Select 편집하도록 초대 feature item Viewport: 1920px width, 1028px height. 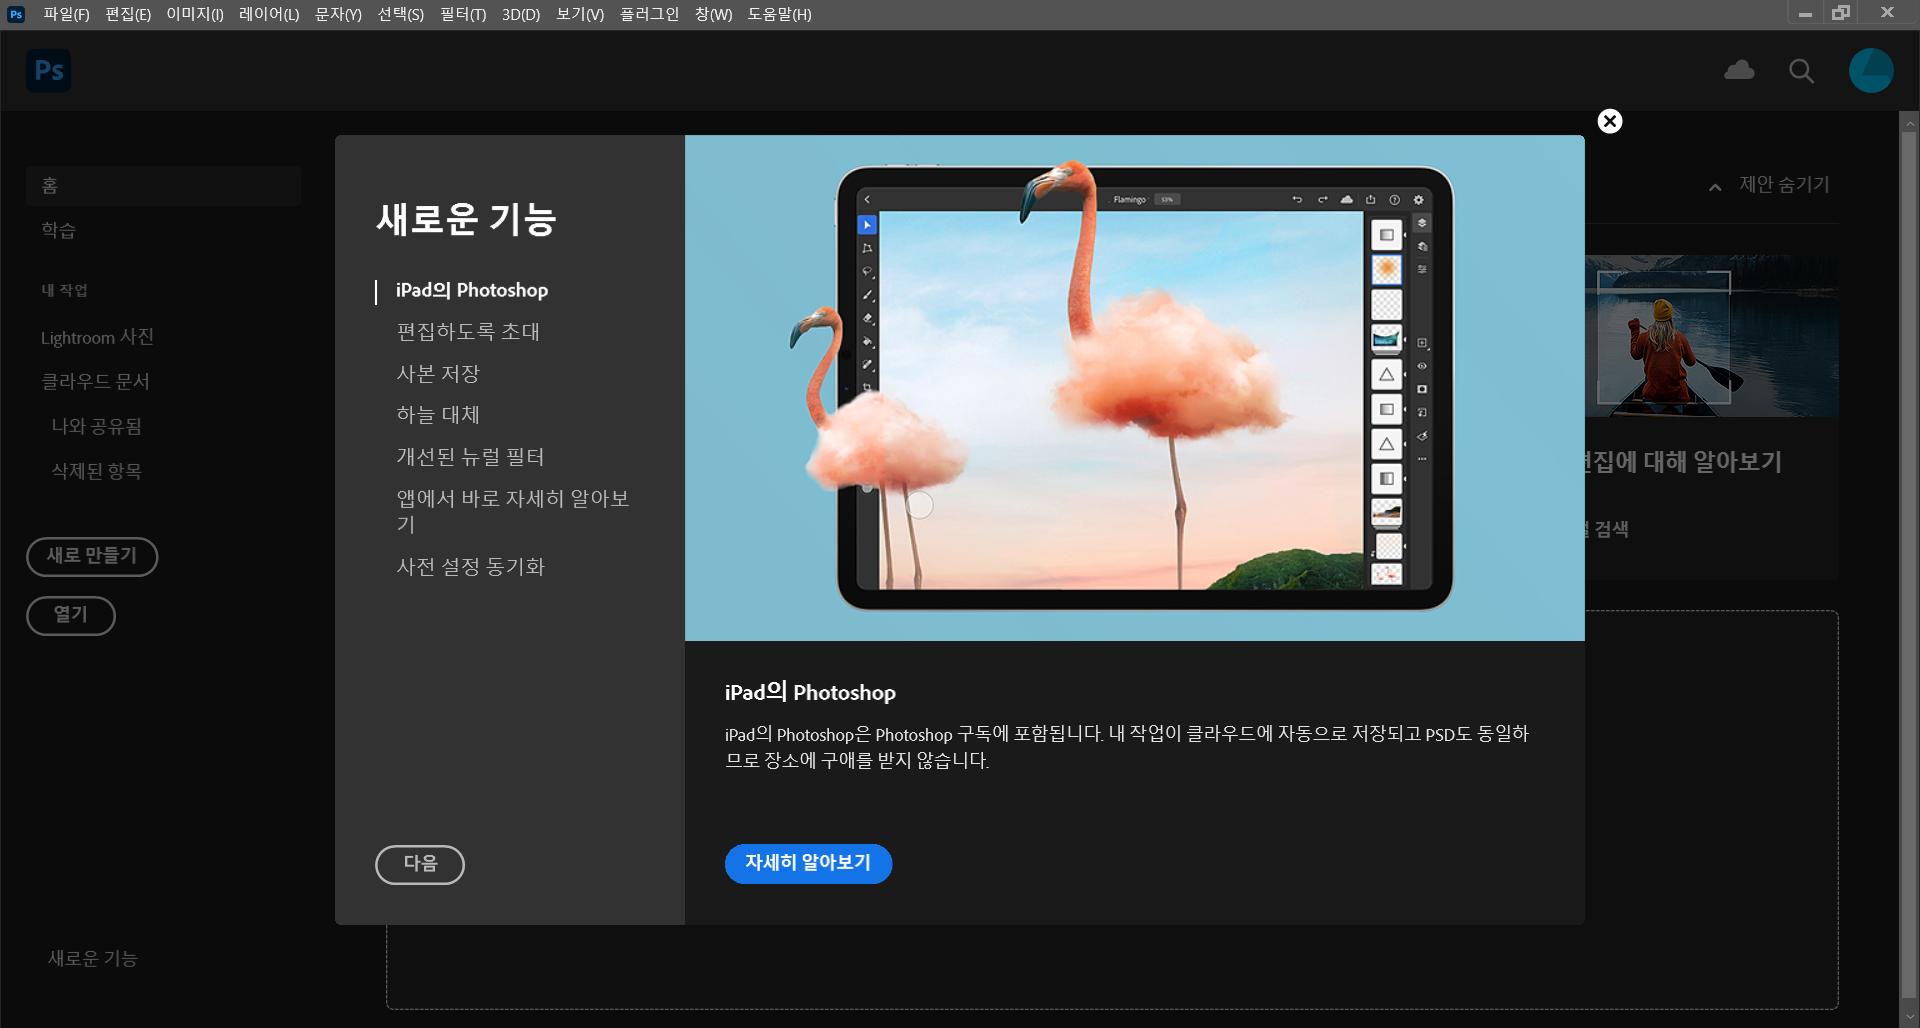(468, 332)
